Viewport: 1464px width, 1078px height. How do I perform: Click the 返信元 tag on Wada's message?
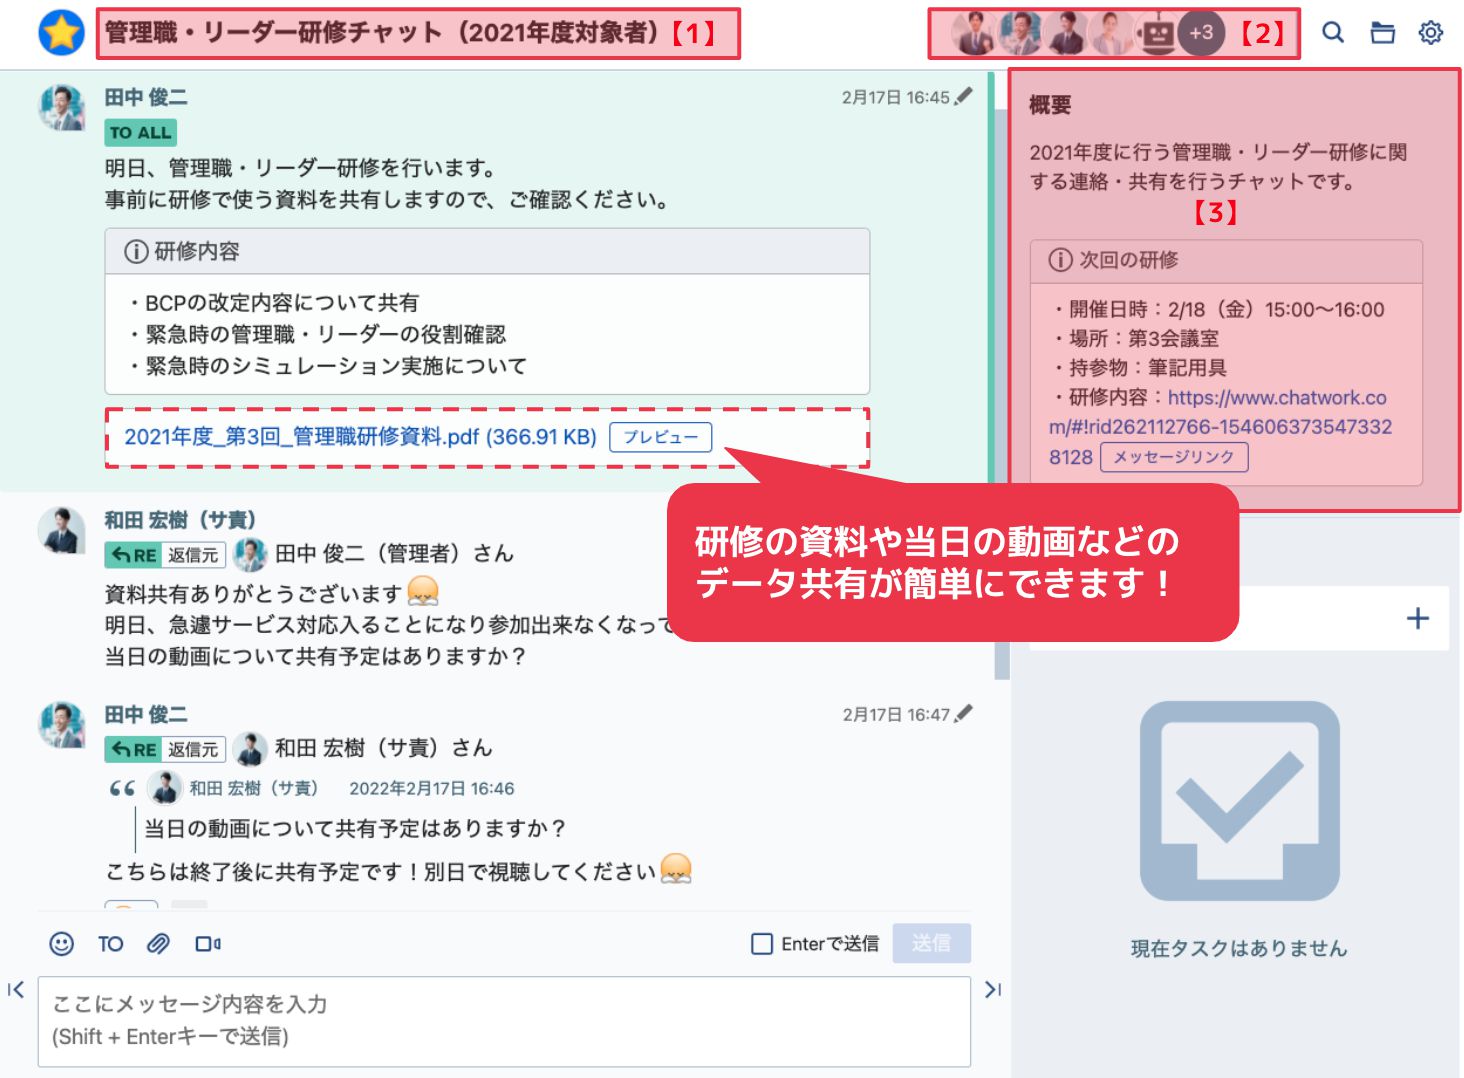(193, 555)
